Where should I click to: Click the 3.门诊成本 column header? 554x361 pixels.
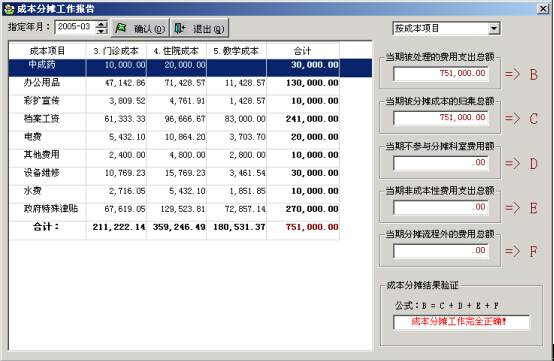[x=116, y=51]
